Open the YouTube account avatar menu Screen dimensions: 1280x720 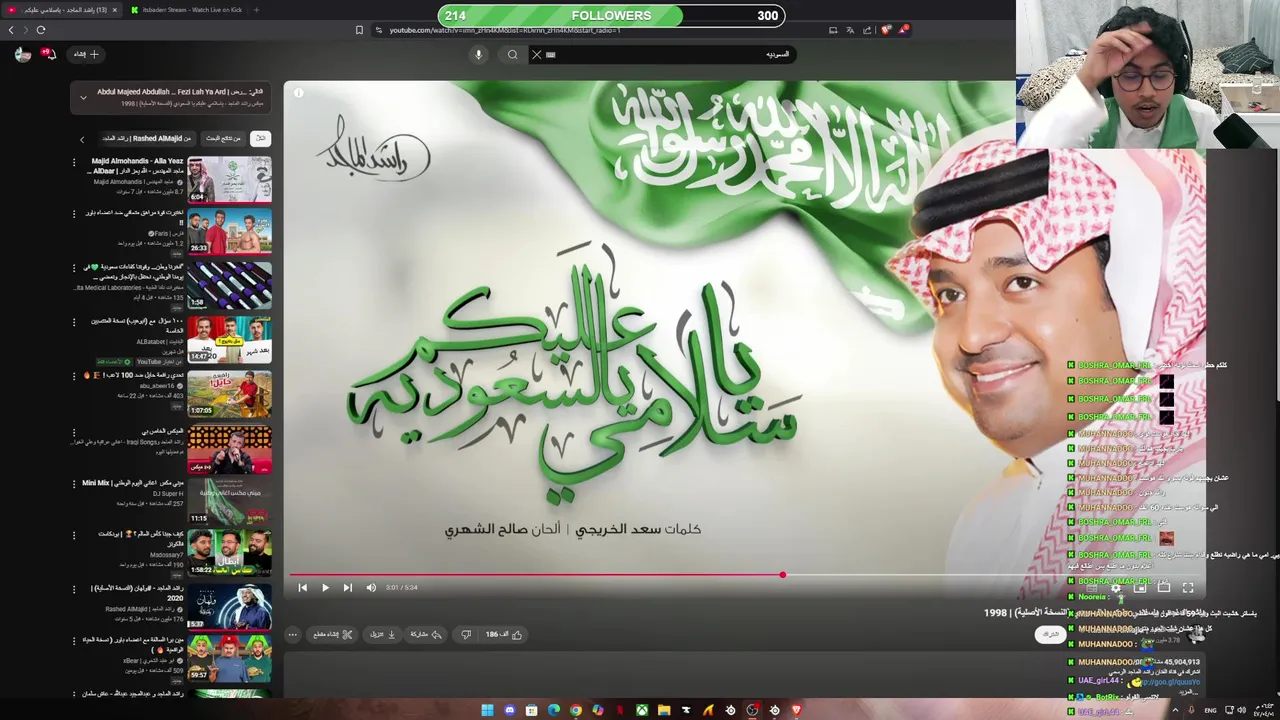point(22,54)
